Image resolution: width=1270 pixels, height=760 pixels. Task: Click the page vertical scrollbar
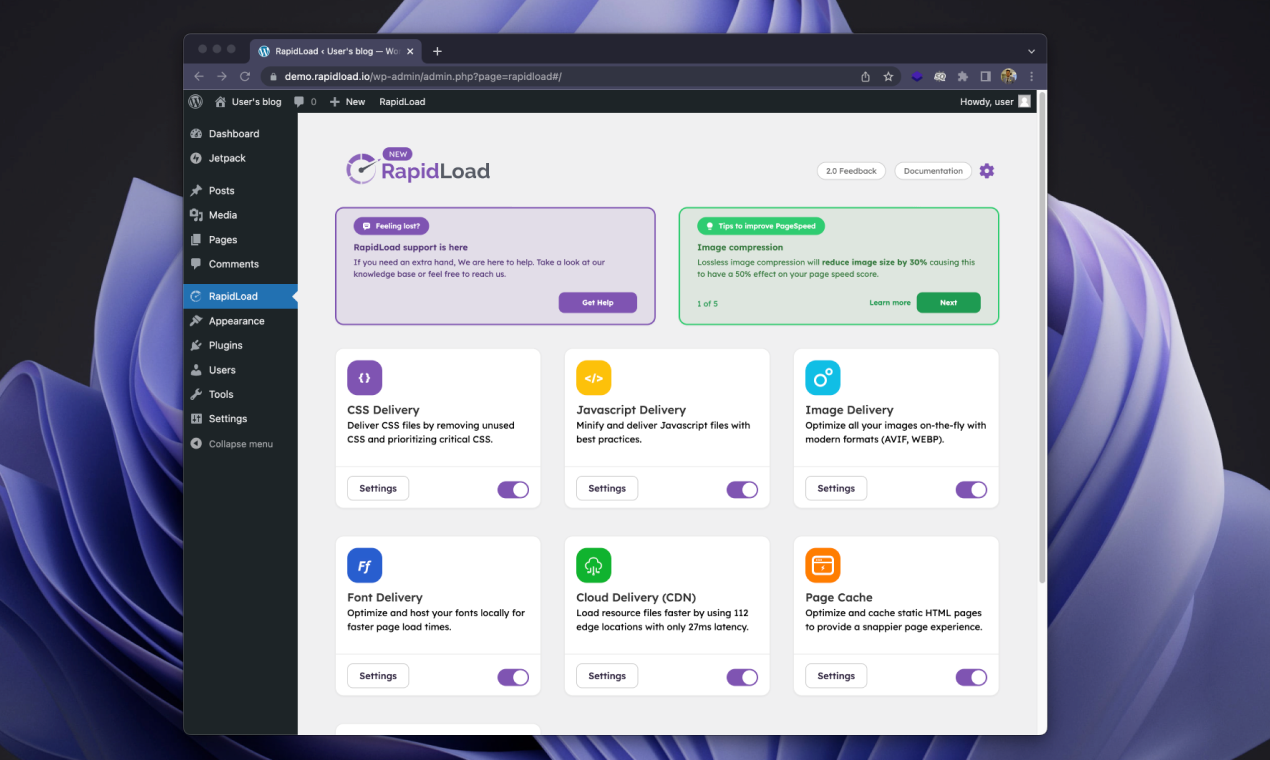tap(1043, 340)
